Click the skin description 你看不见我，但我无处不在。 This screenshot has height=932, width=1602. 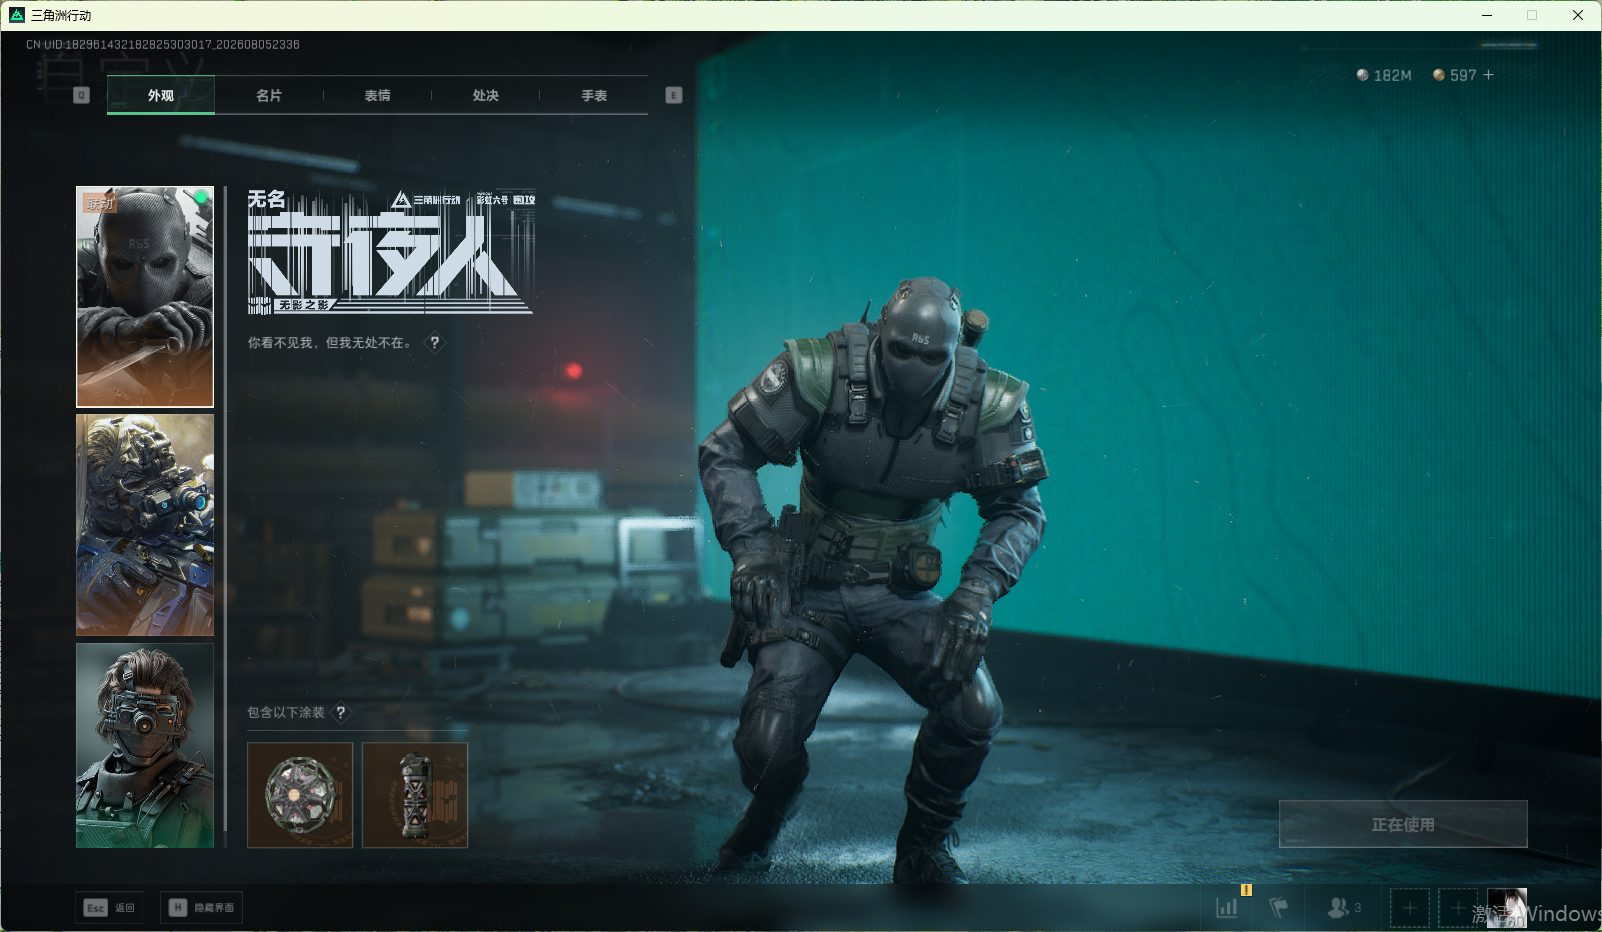(330, 342)
